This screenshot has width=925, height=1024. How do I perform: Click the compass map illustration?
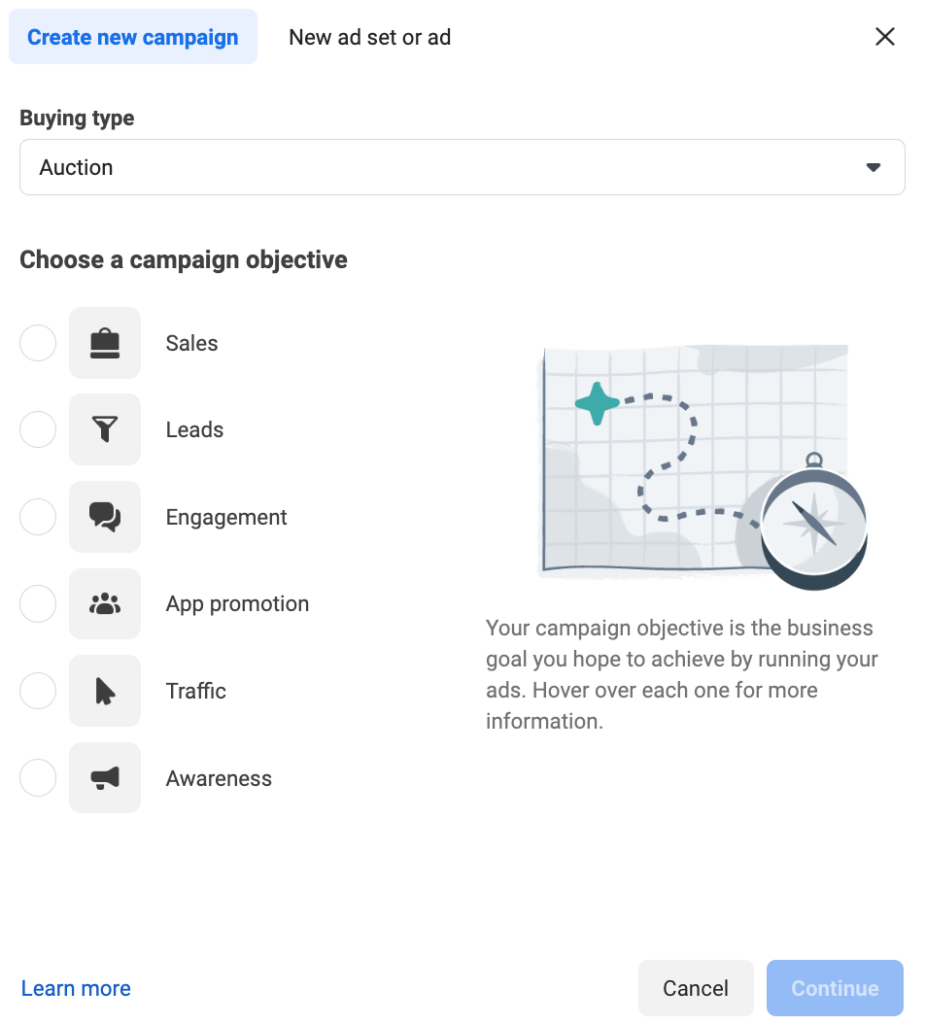tap(703, 466)
